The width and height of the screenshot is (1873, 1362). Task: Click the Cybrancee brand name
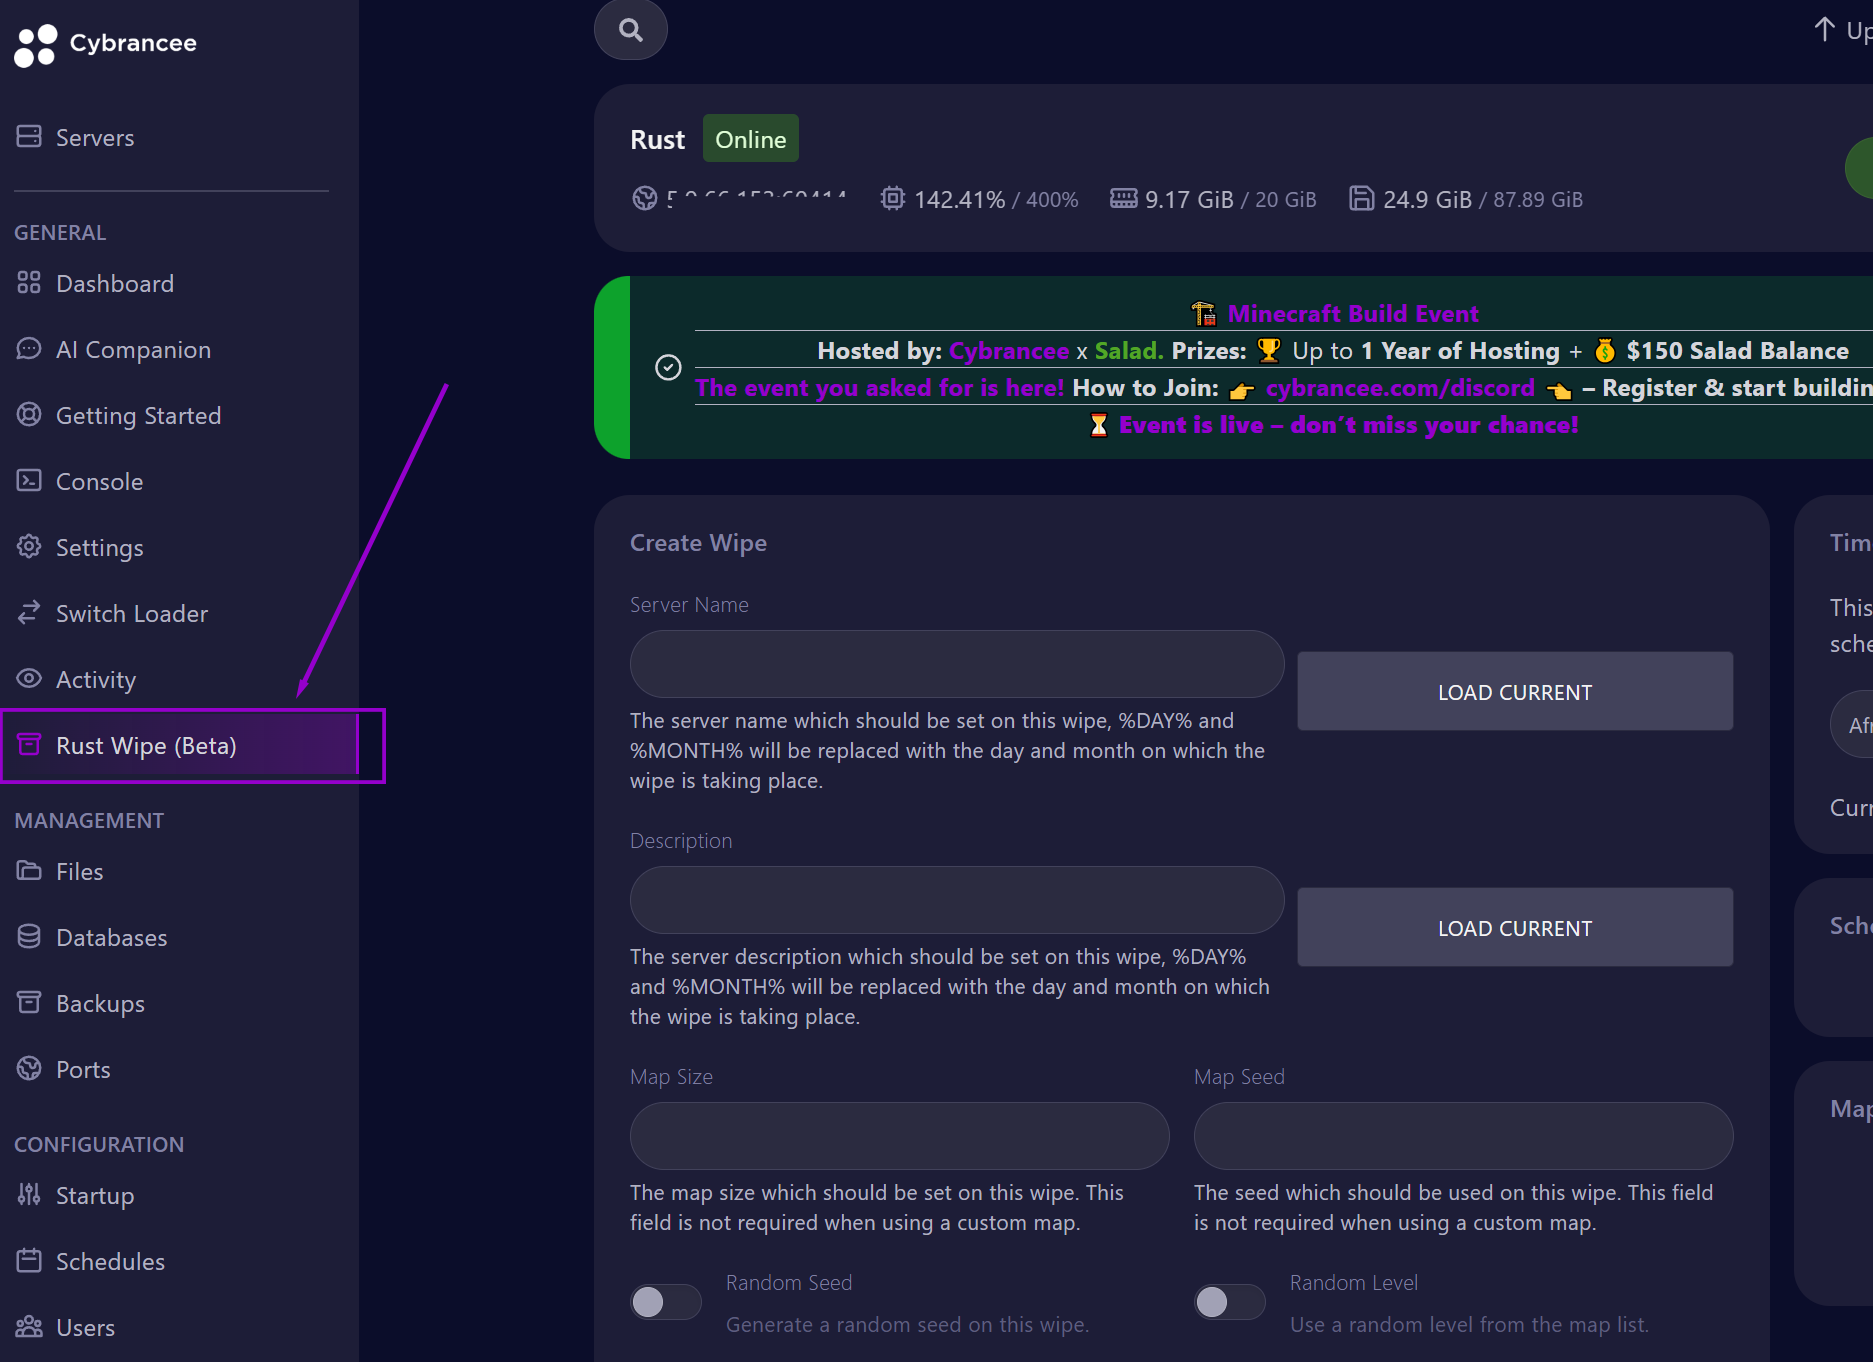coord(133,43)
